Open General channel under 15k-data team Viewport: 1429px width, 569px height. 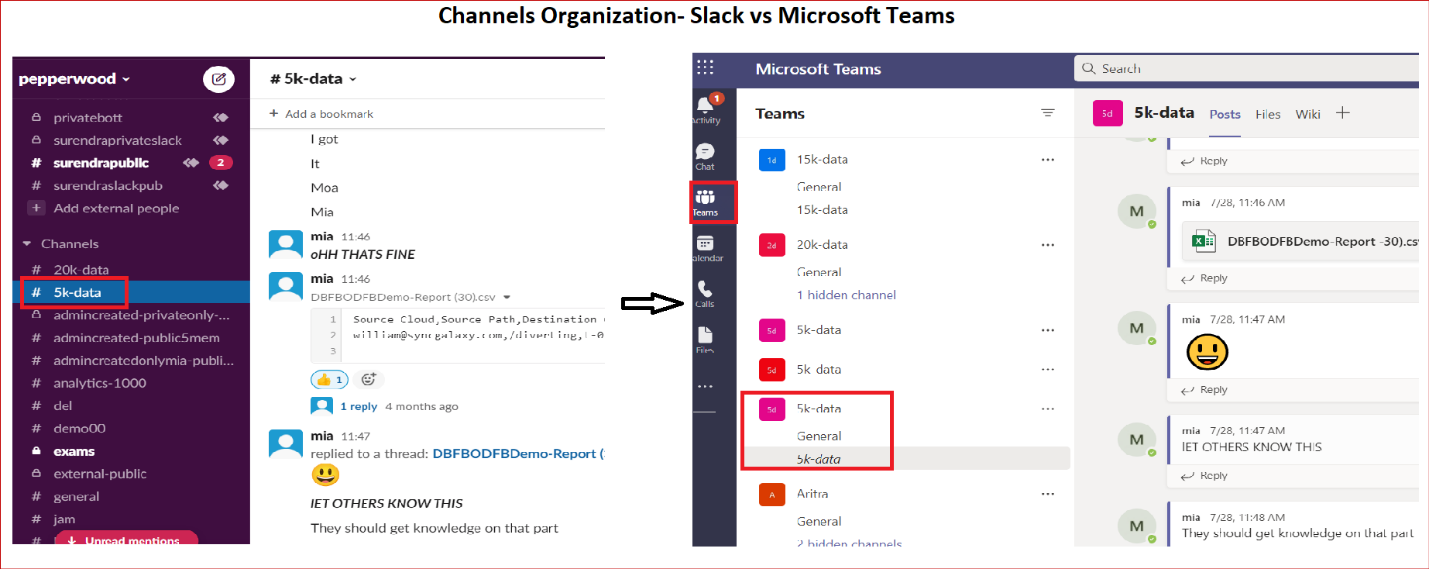pos(819,187)
